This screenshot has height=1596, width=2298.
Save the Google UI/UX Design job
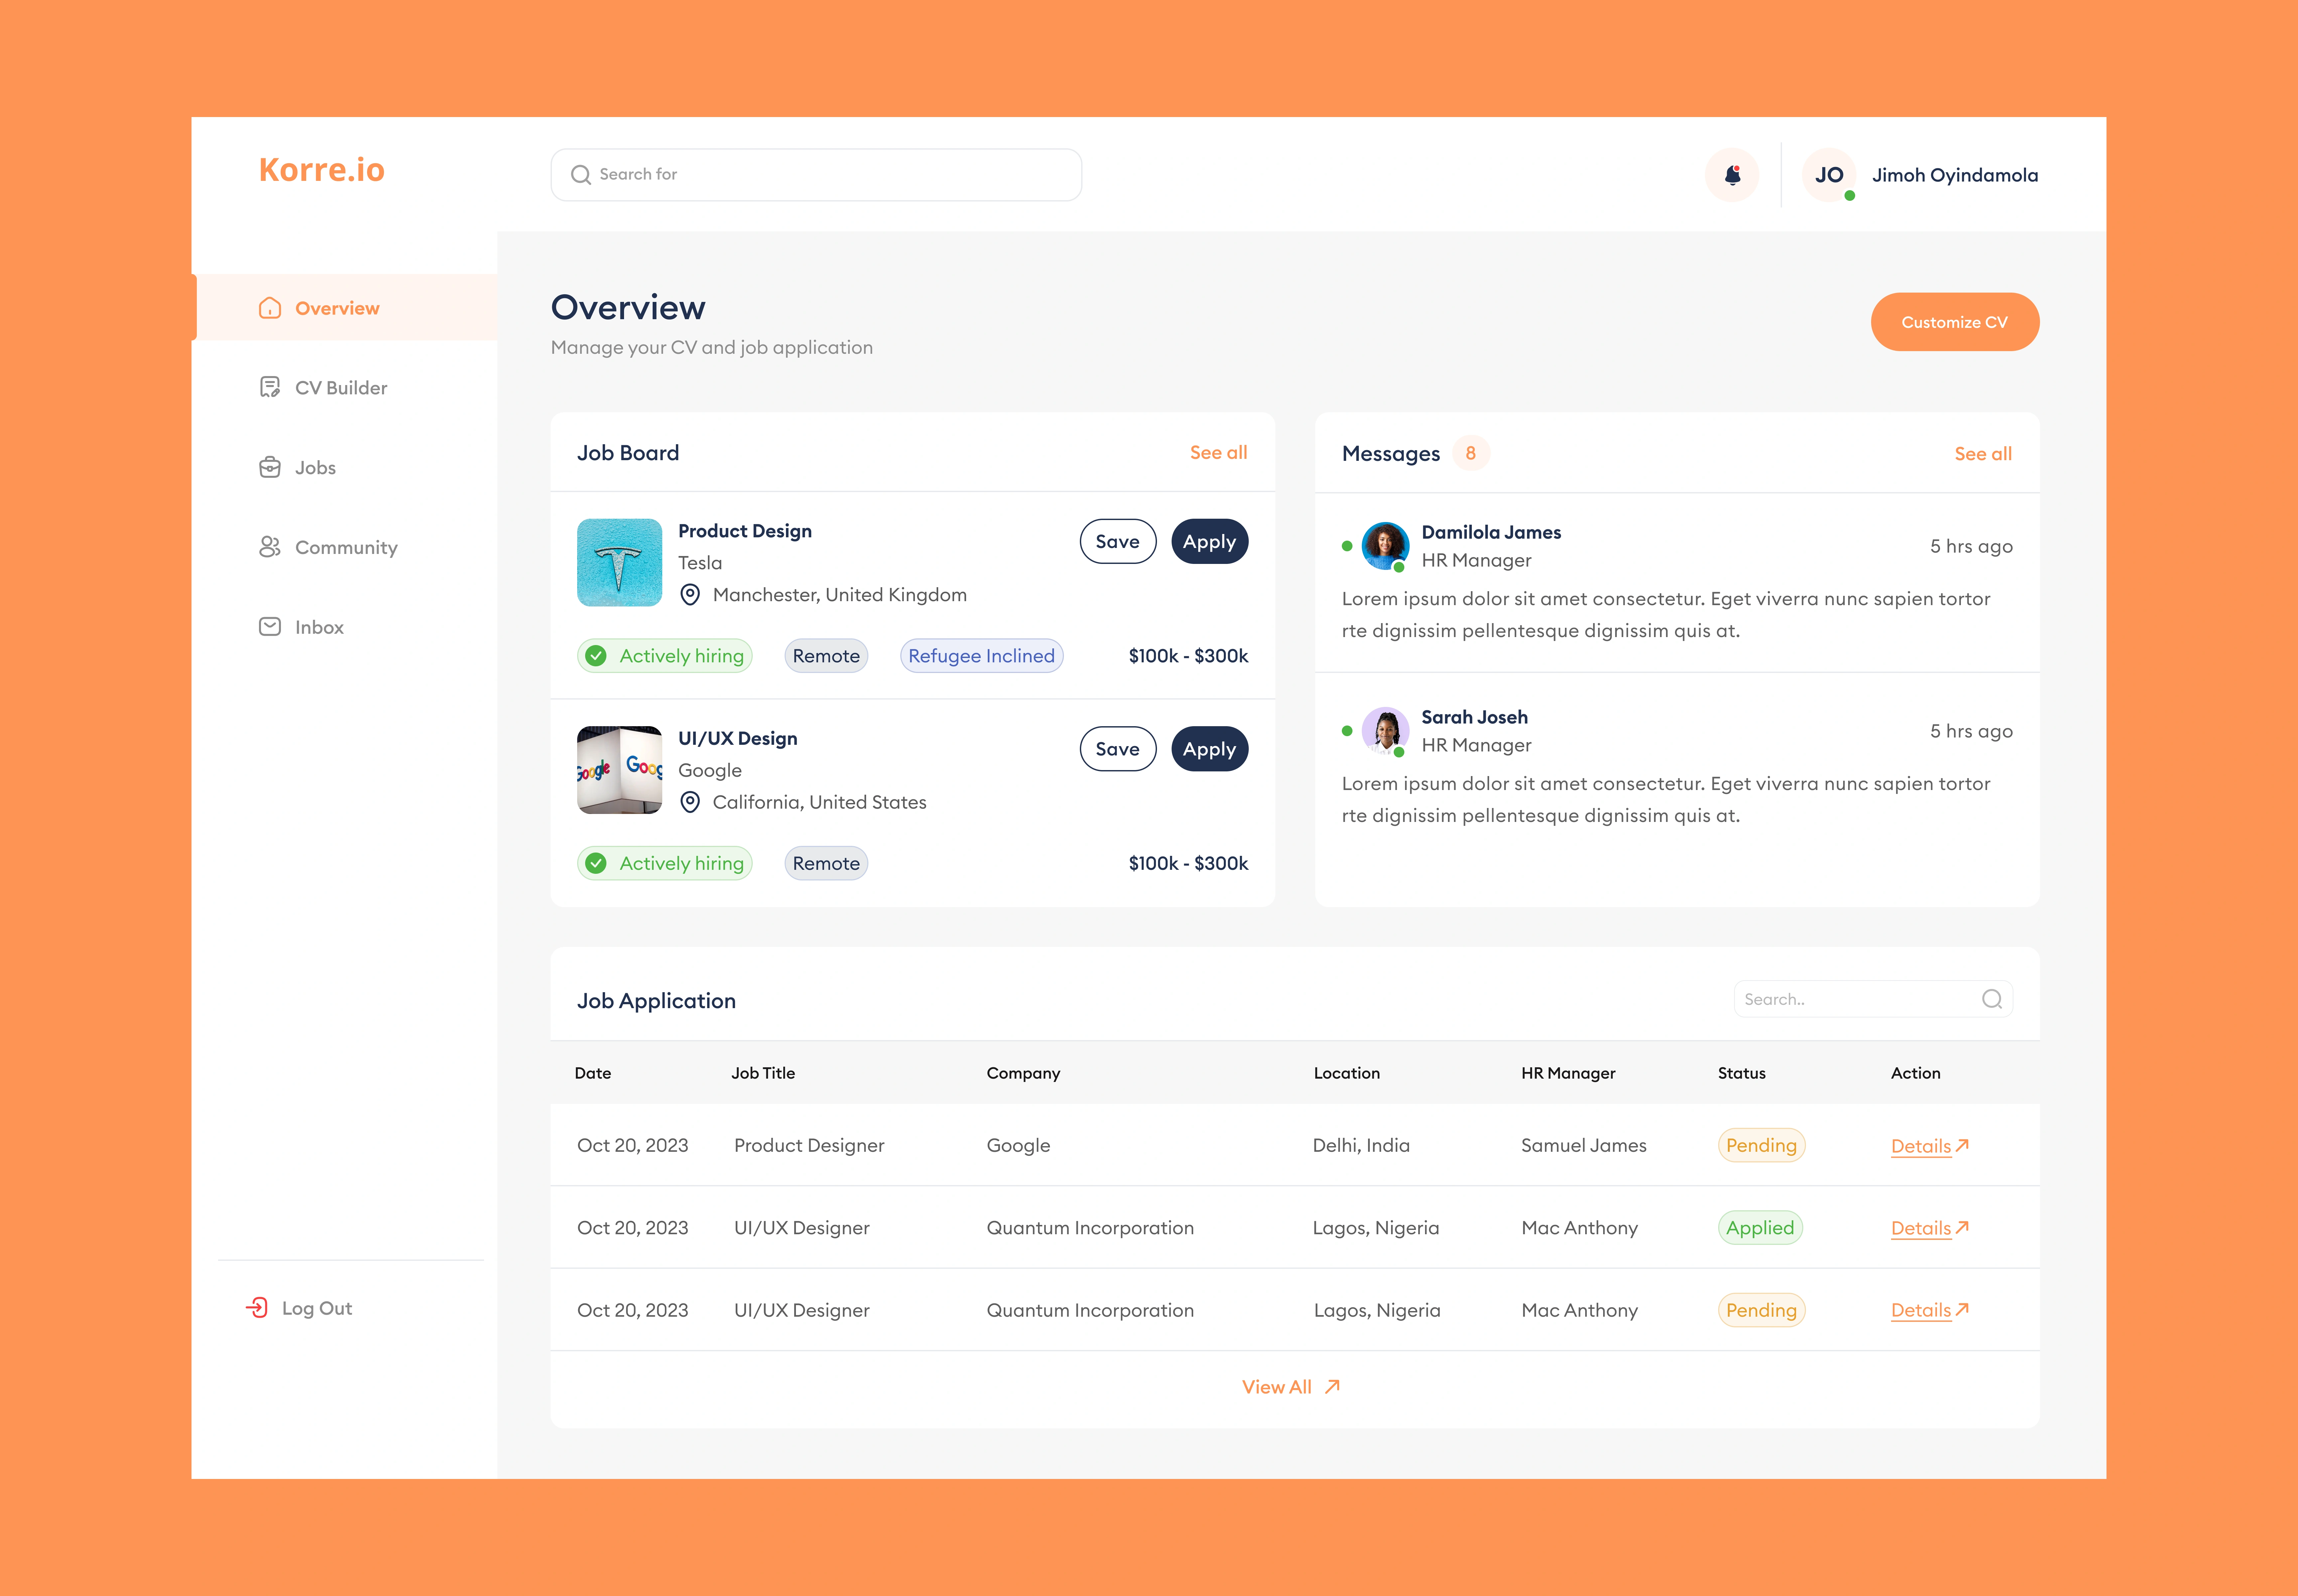tap(1118, 749)
